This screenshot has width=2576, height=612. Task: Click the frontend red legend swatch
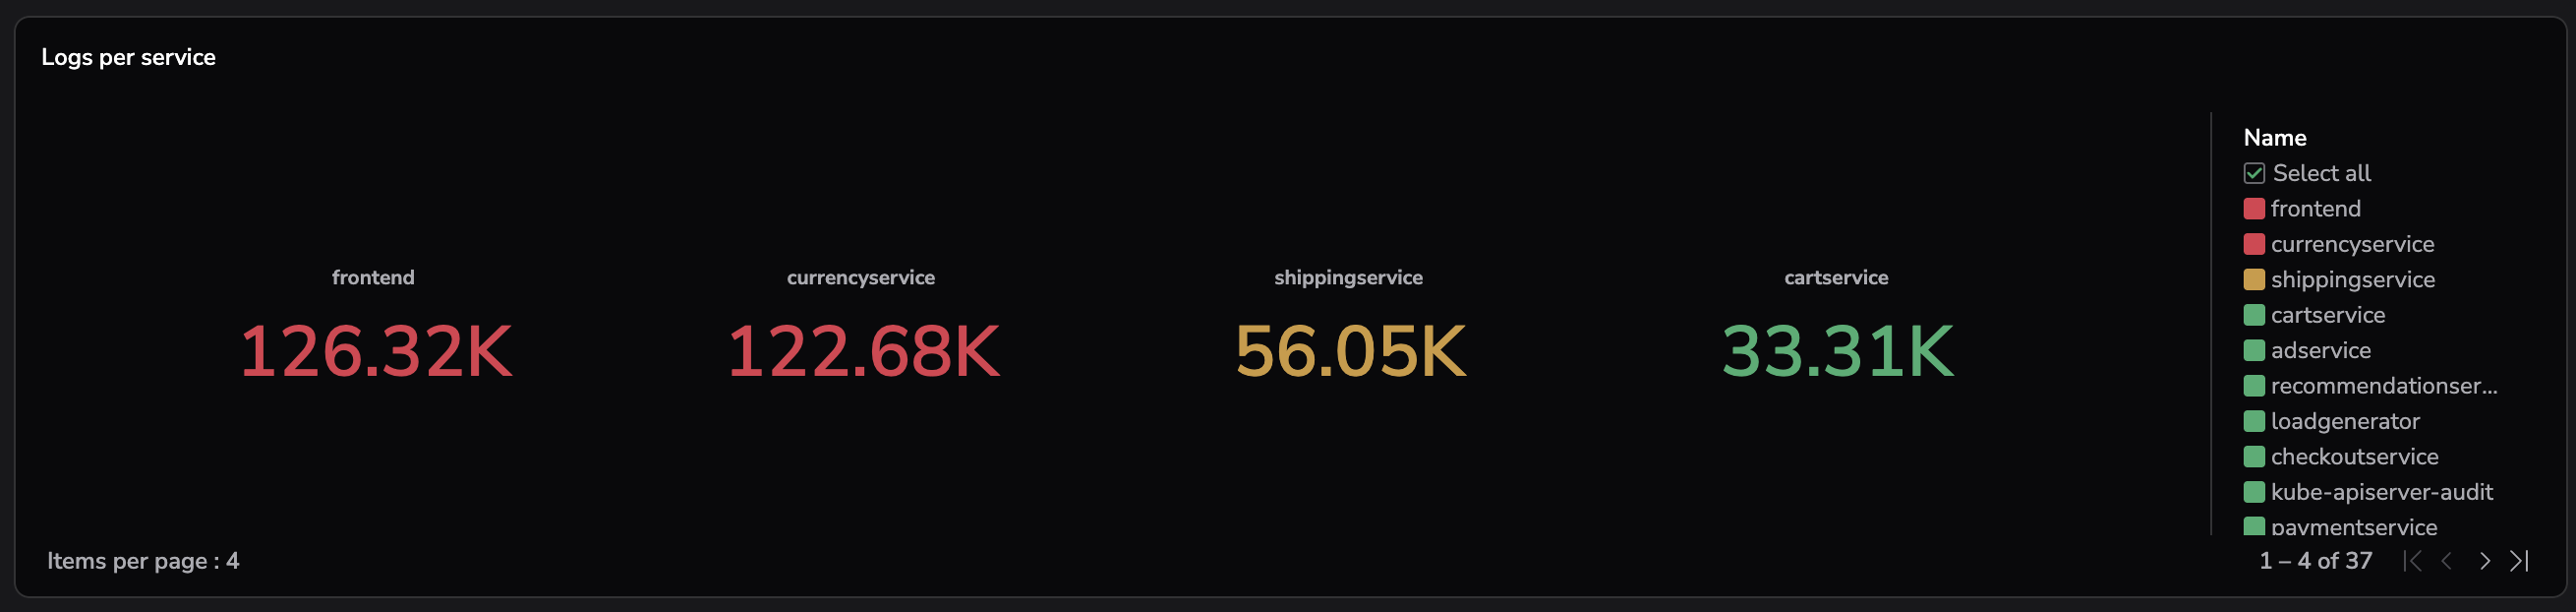click(x=2254, y=209)
